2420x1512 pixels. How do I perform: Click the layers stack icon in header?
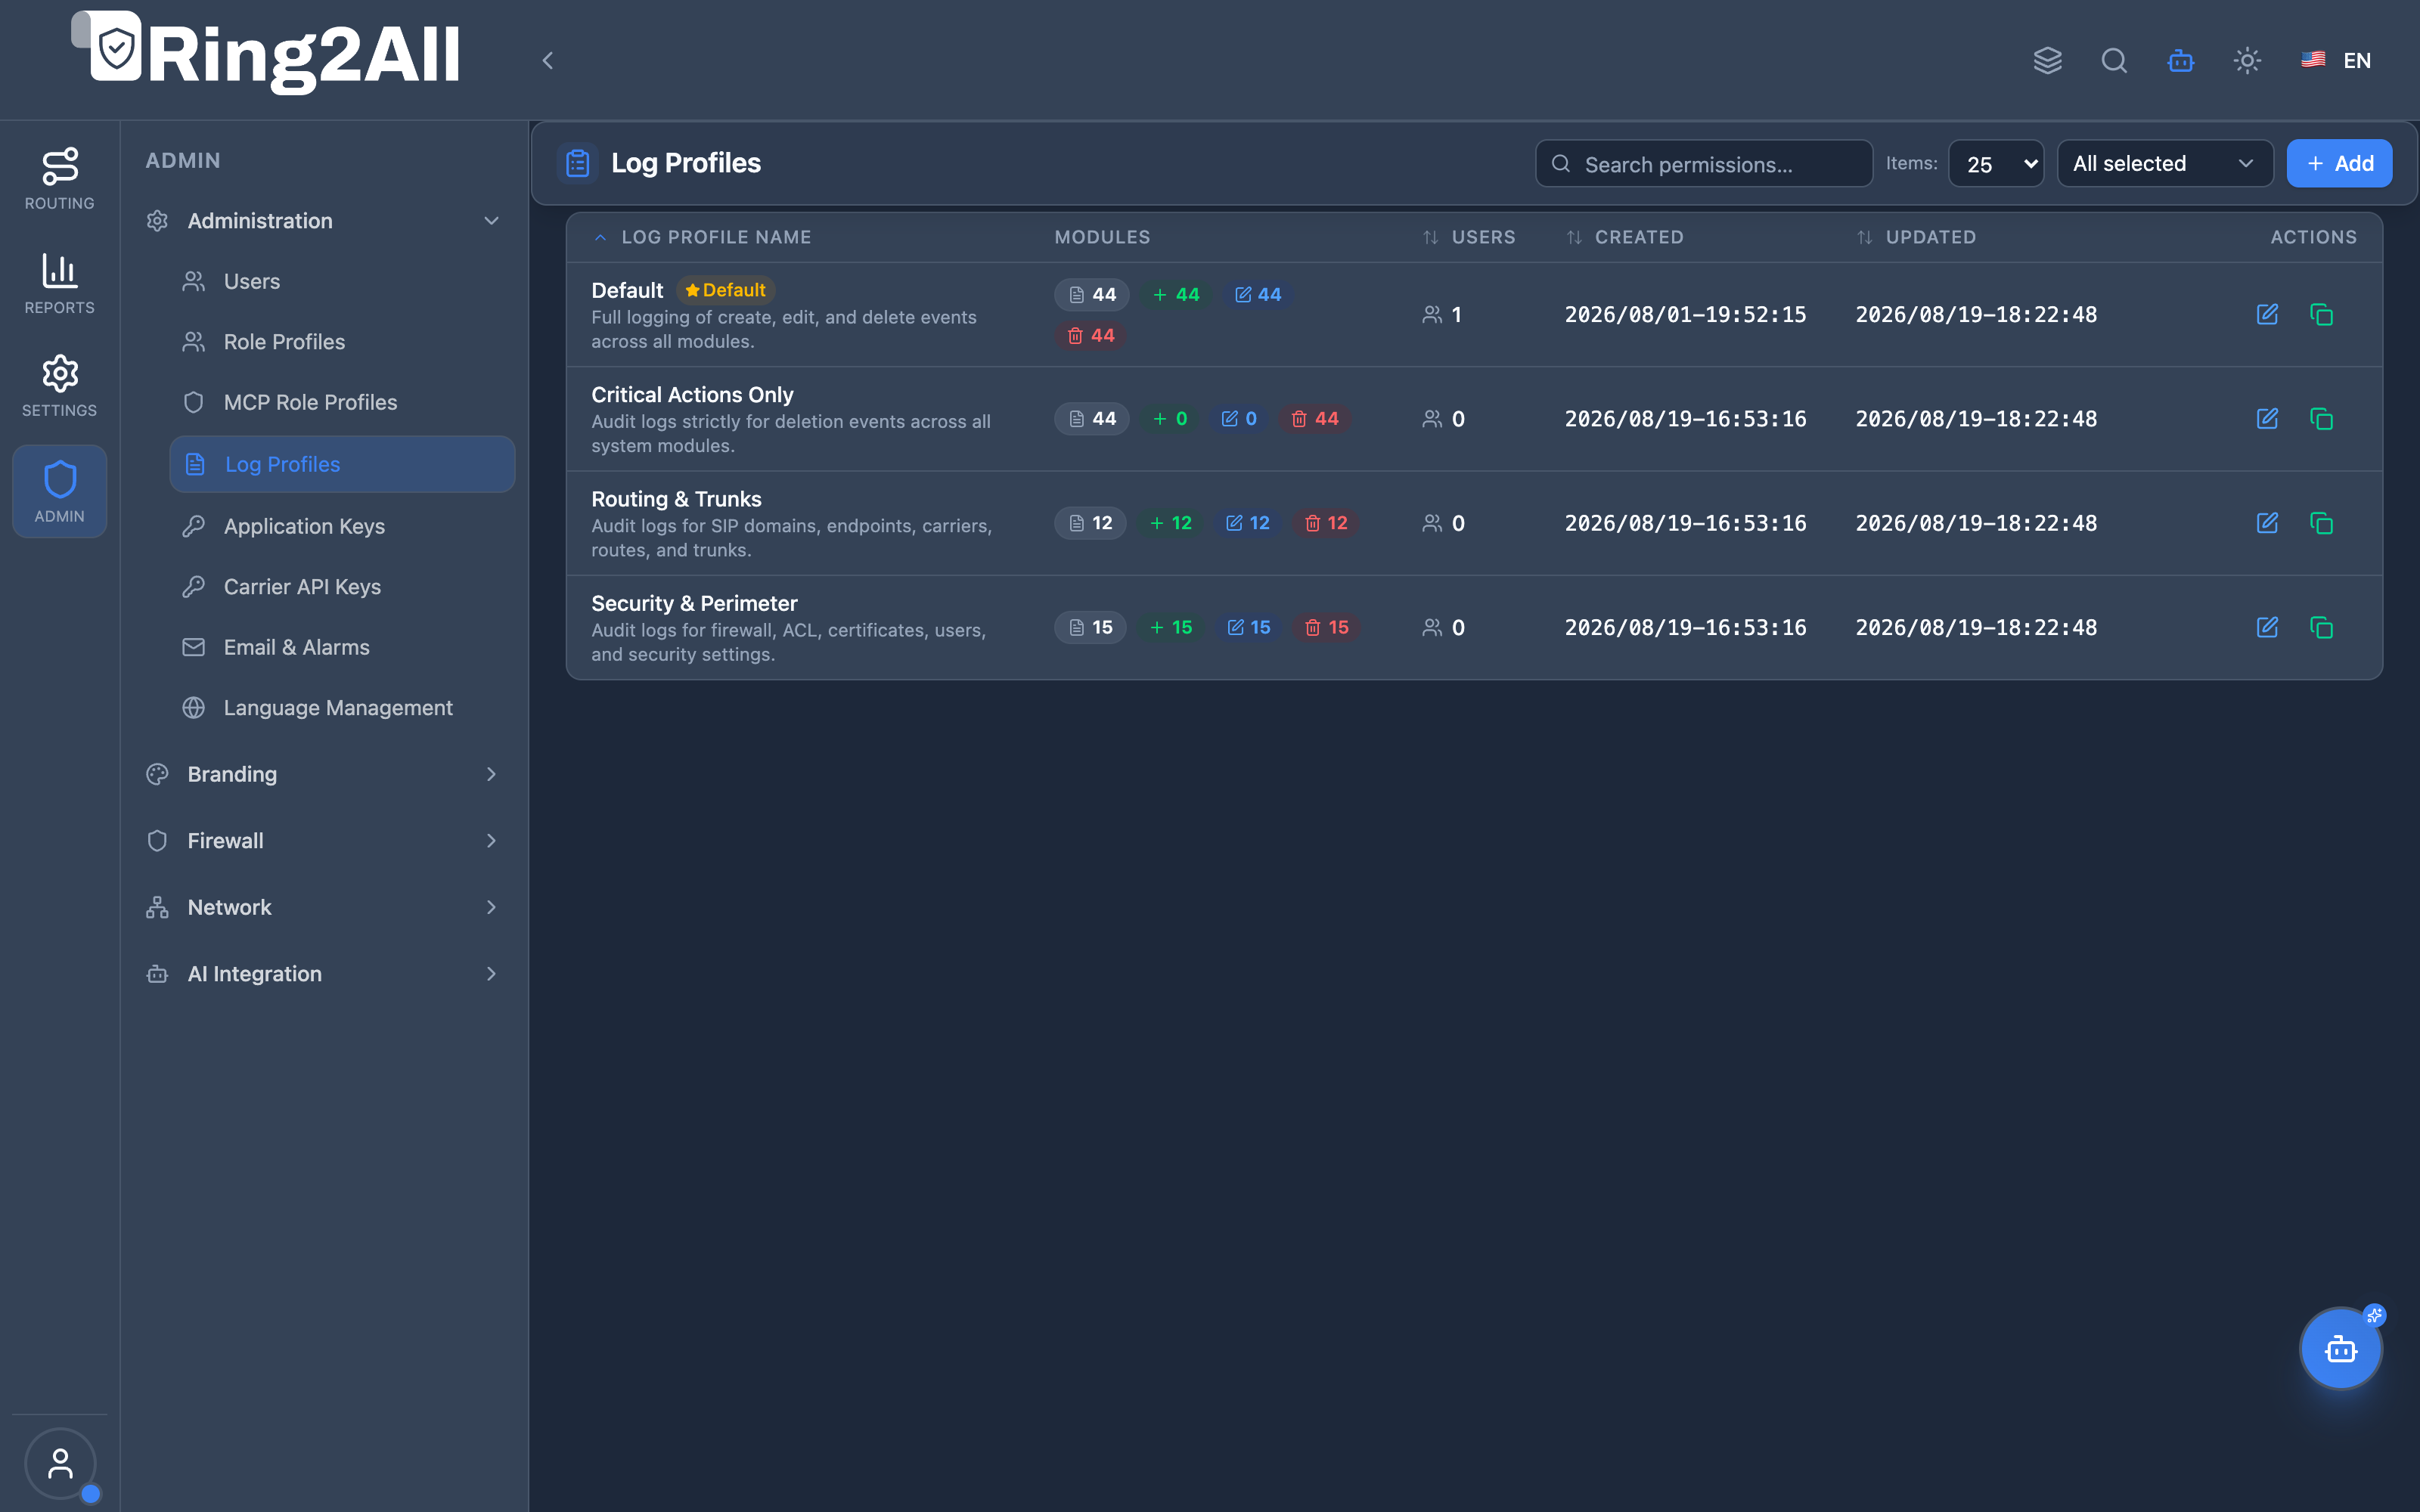point(2047,61)
